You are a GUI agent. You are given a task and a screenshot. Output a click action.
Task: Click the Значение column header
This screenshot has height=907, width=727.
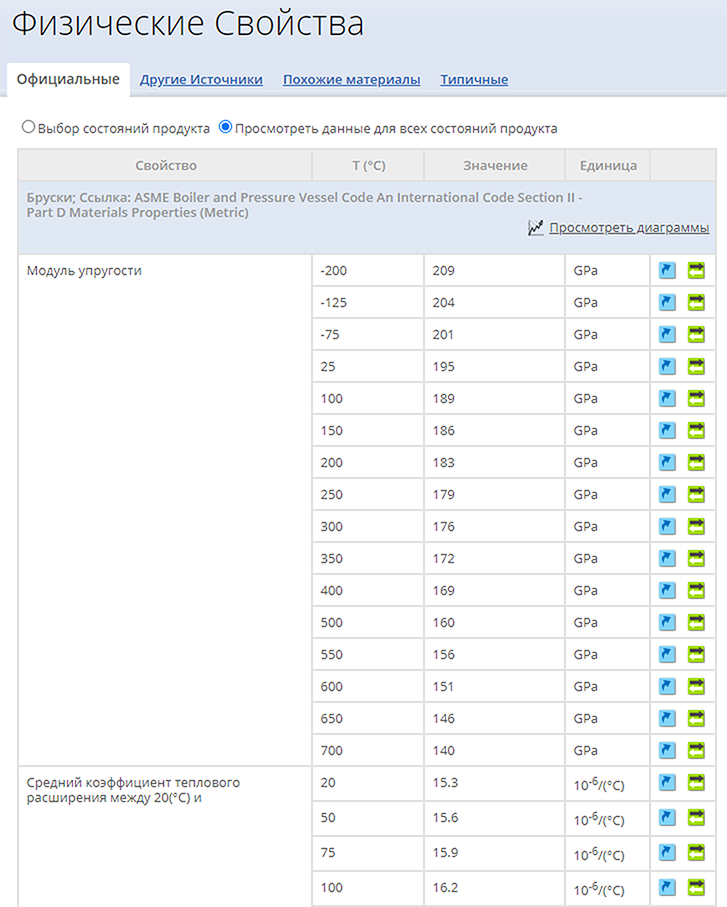point(494,165)
